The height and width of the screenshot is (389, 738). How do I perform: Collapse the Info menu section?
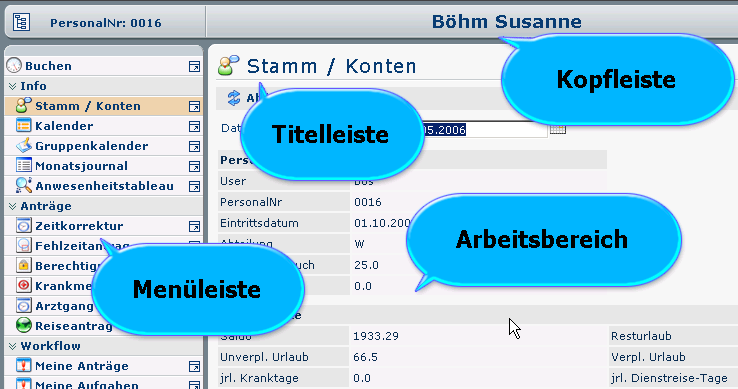[x=13, y=86]
